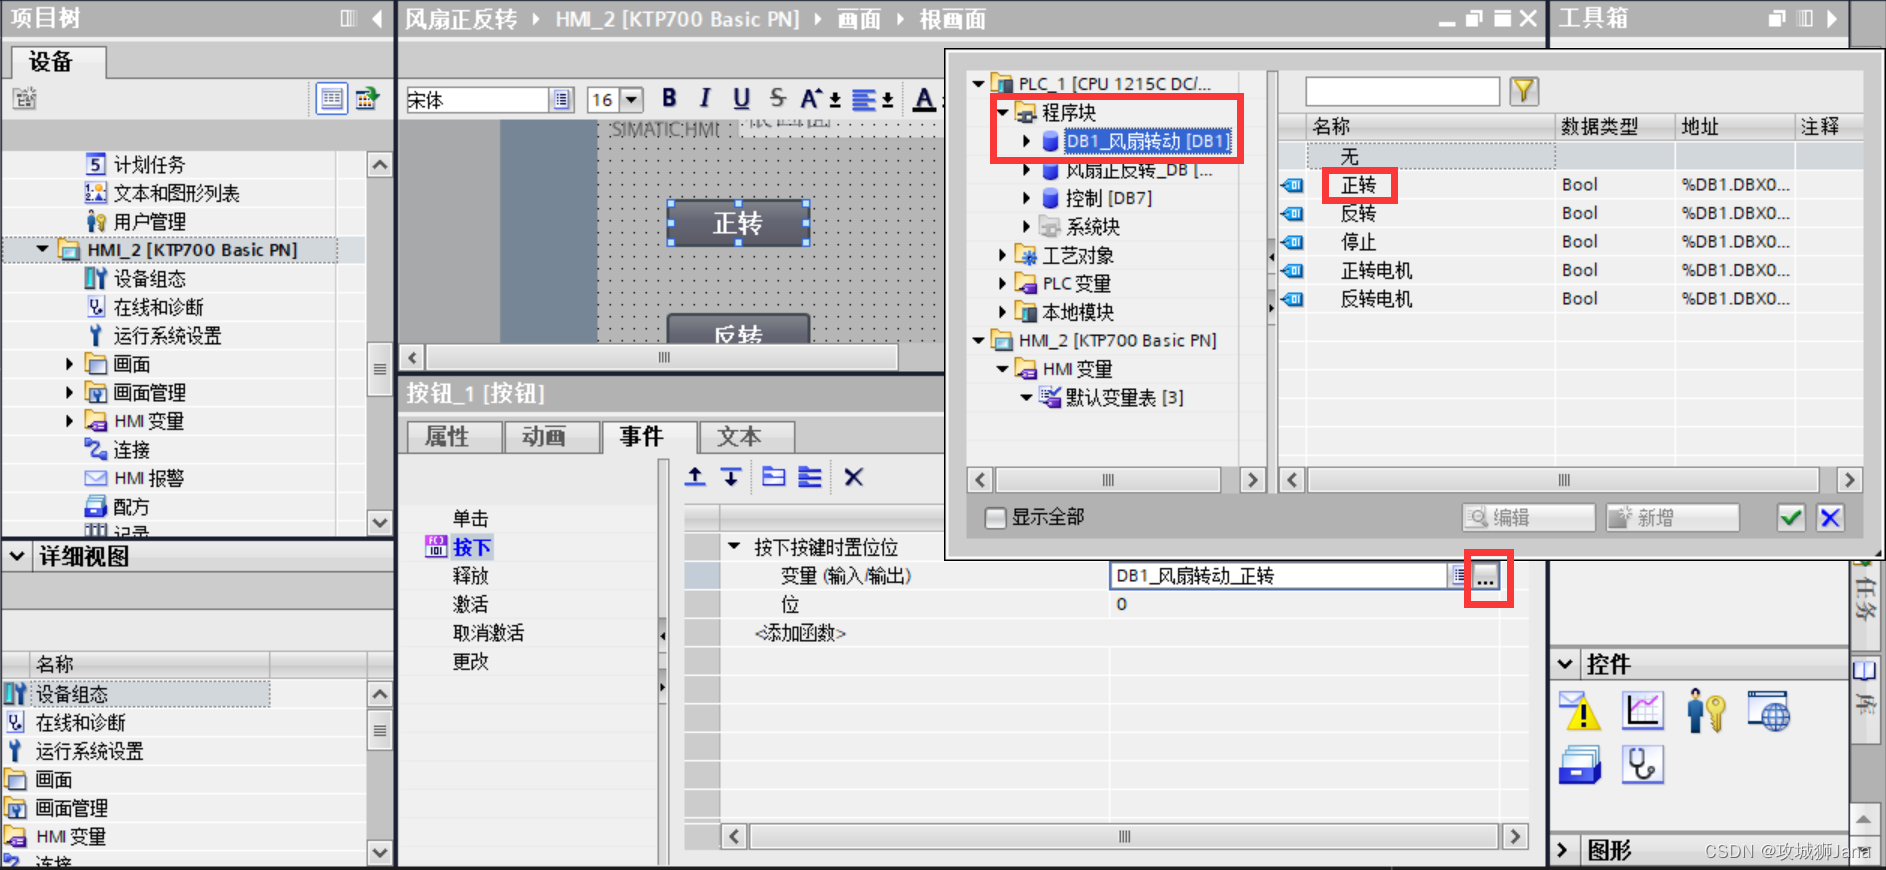Screen dimensions: 1886x870
Task: Switch to the 事件 tab
Action: pyautogui.click(x=649, y=437)
